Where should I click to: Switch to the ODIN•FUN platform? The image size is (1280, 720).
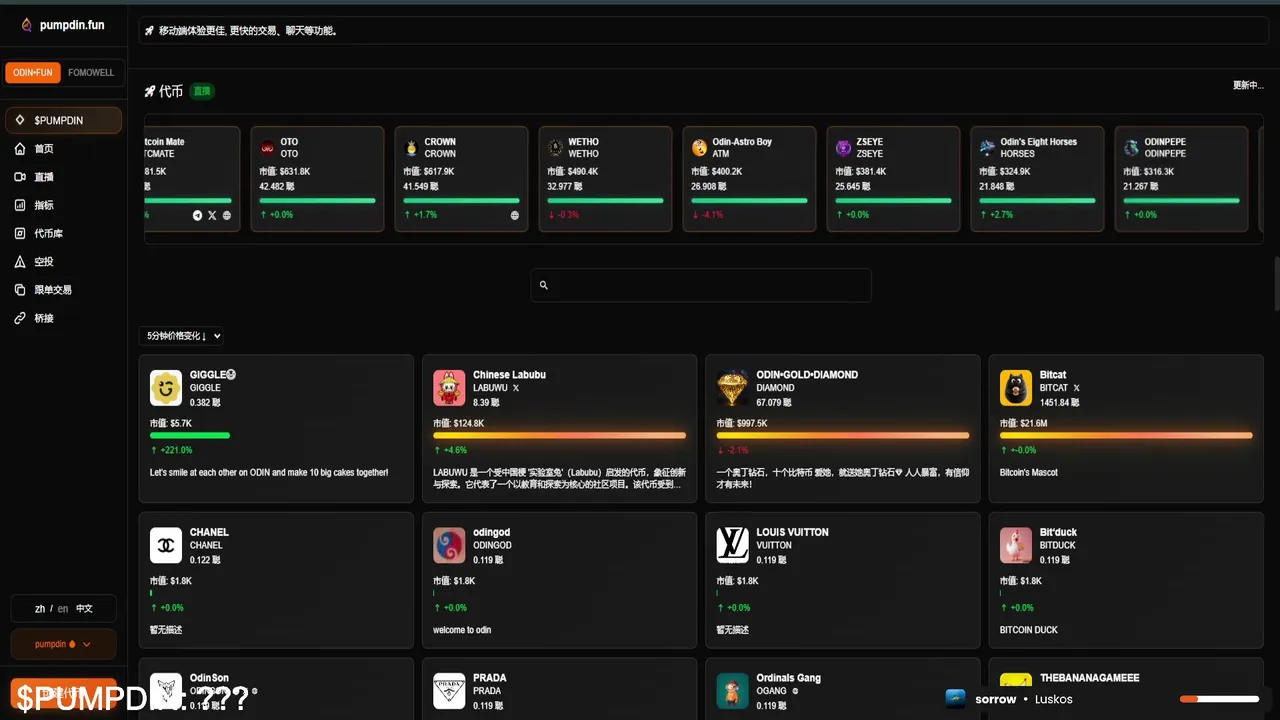(33, 73)
